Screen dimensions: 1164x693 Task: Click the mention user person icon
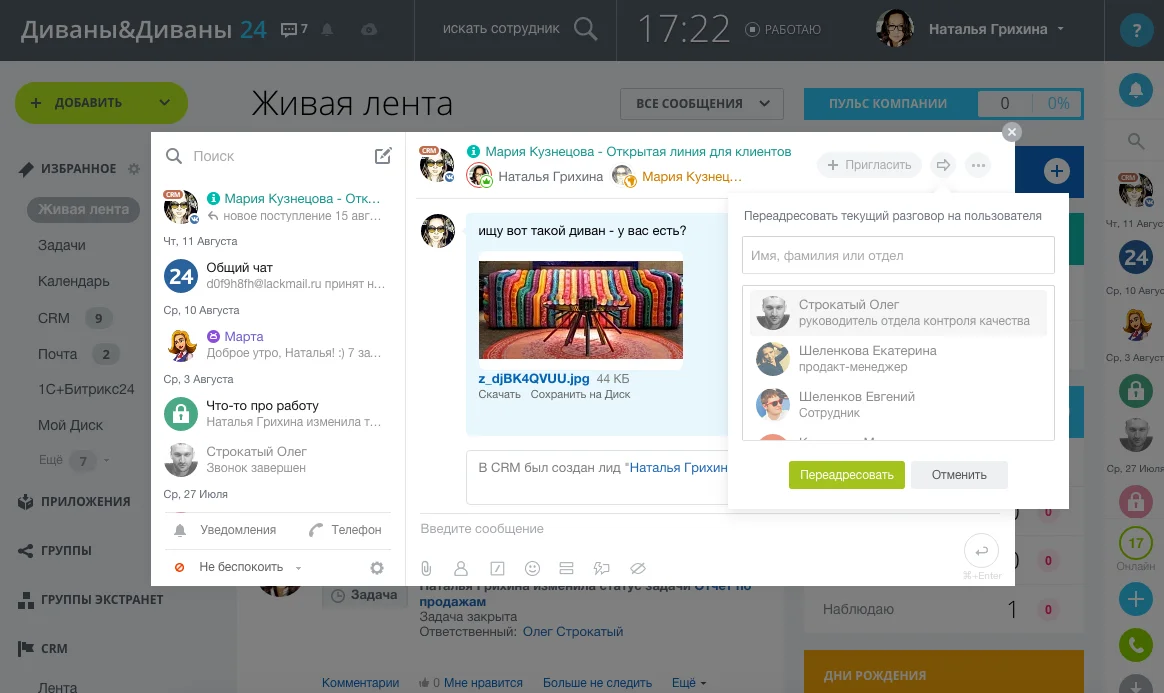(461, 568)
